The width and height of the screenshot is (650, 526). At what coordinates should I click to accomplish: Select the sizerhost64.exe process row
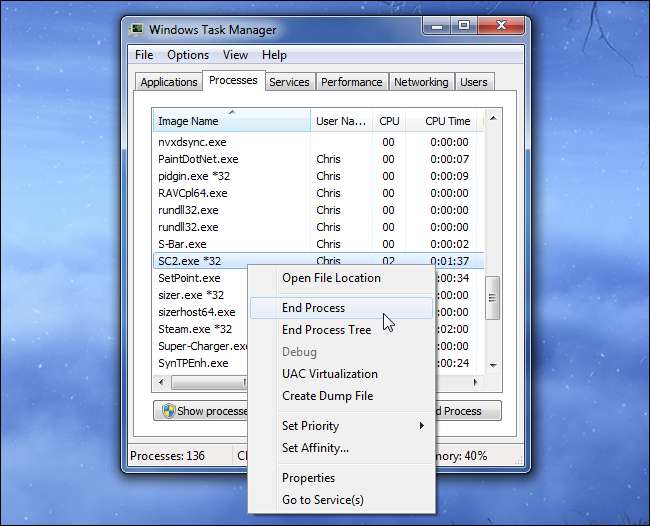(201, 312)
